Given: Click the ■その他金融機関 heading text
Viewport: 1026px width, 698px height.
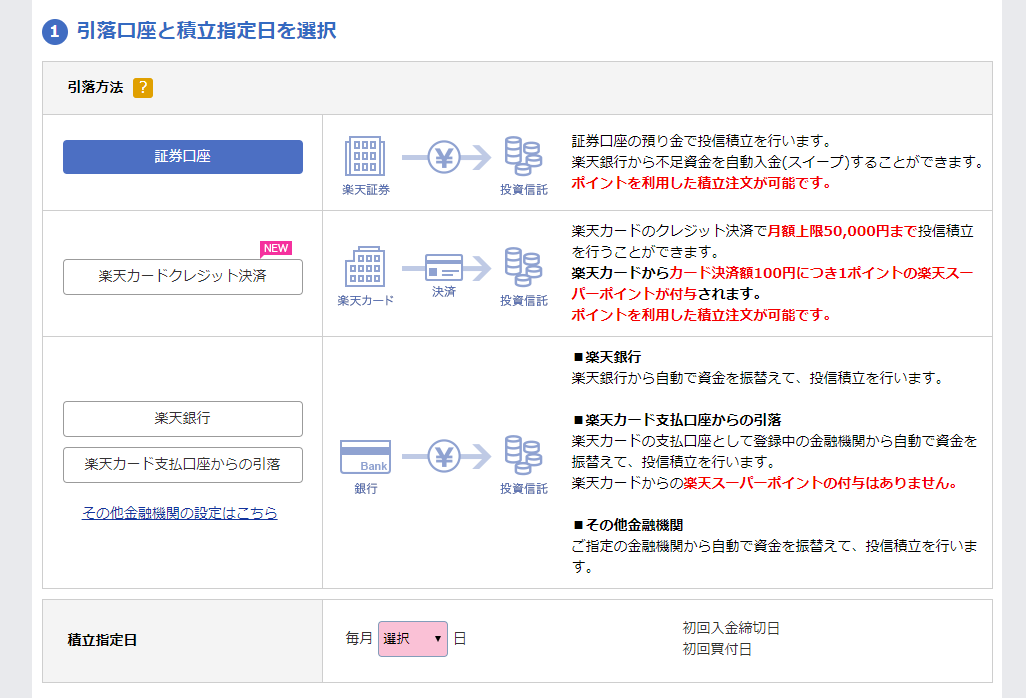Looking at the screenshot, I should 628,525.
